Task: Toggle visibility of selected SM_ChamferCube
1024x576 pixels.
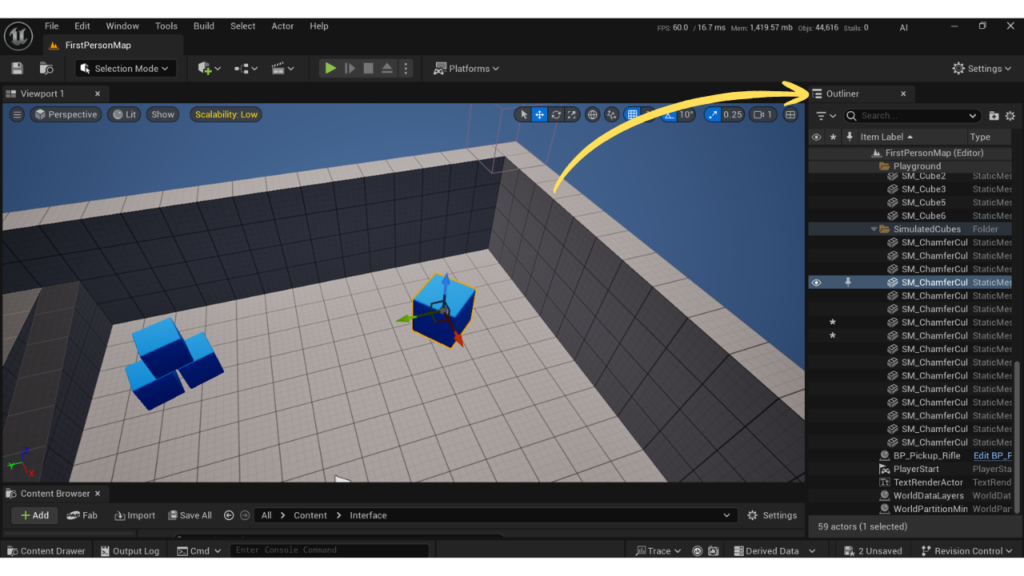Action: tap(816, 282)
